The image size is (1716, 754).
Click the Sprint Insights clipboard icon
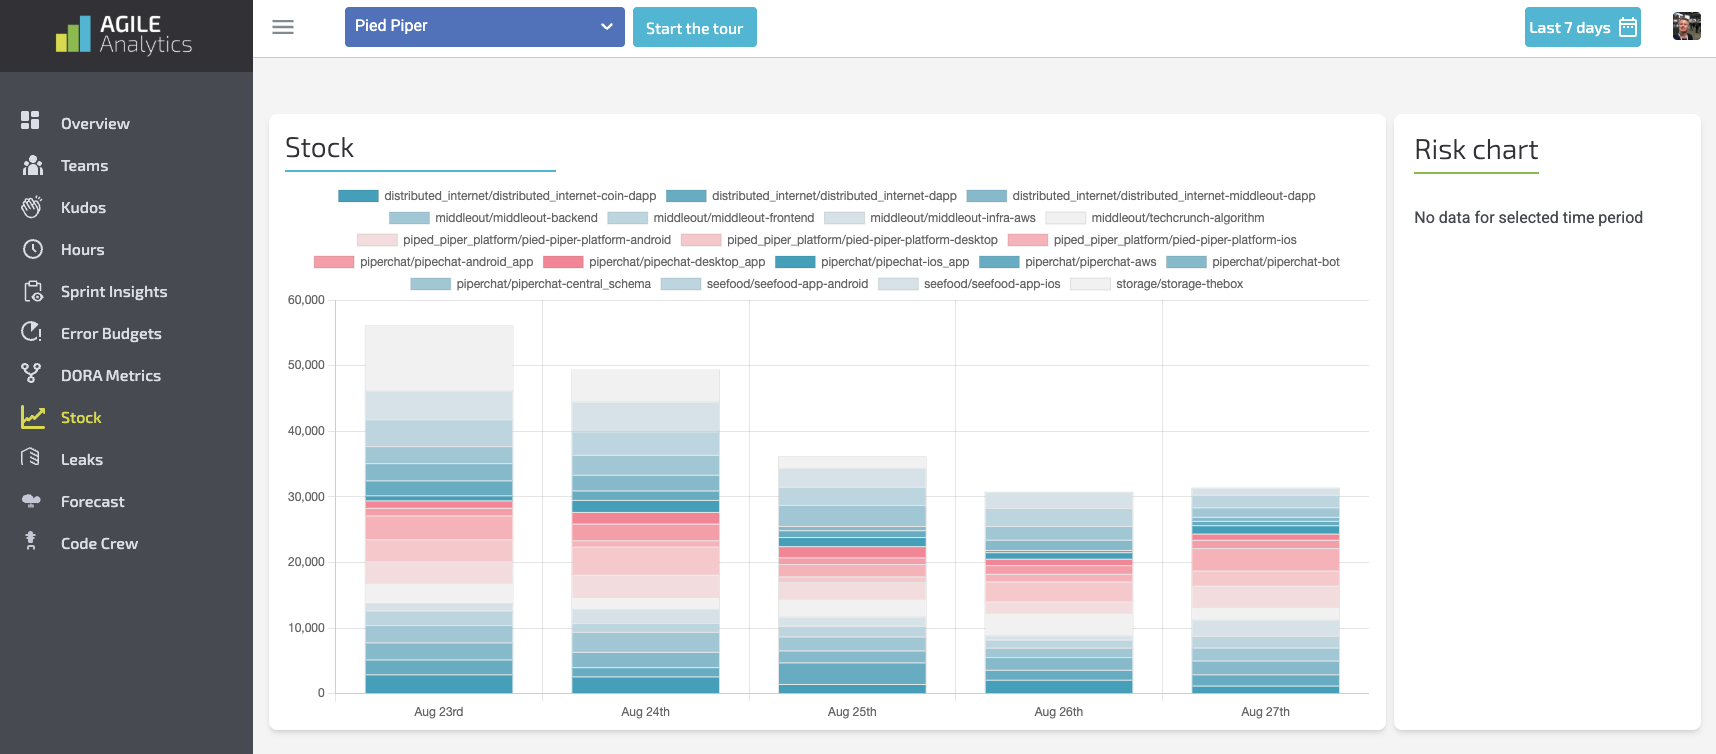click(32, 291)
